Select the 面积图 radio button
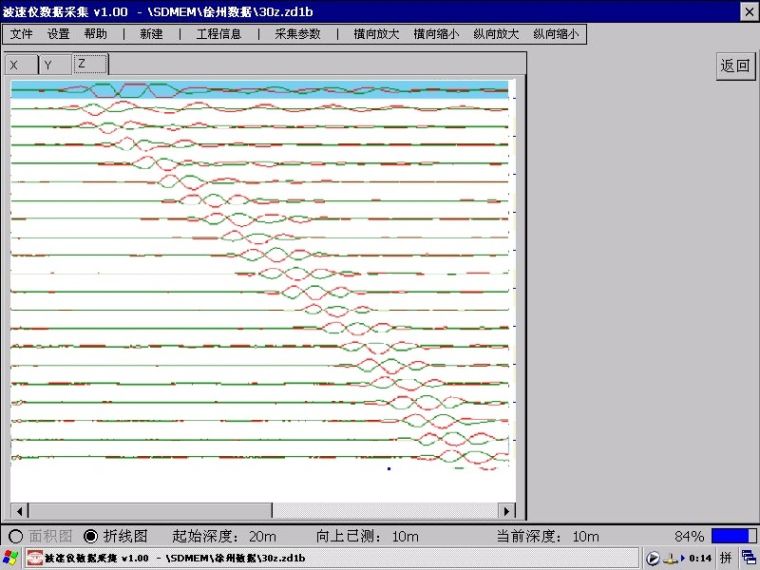This screenshot has height=570, width=760. point(16,536)
